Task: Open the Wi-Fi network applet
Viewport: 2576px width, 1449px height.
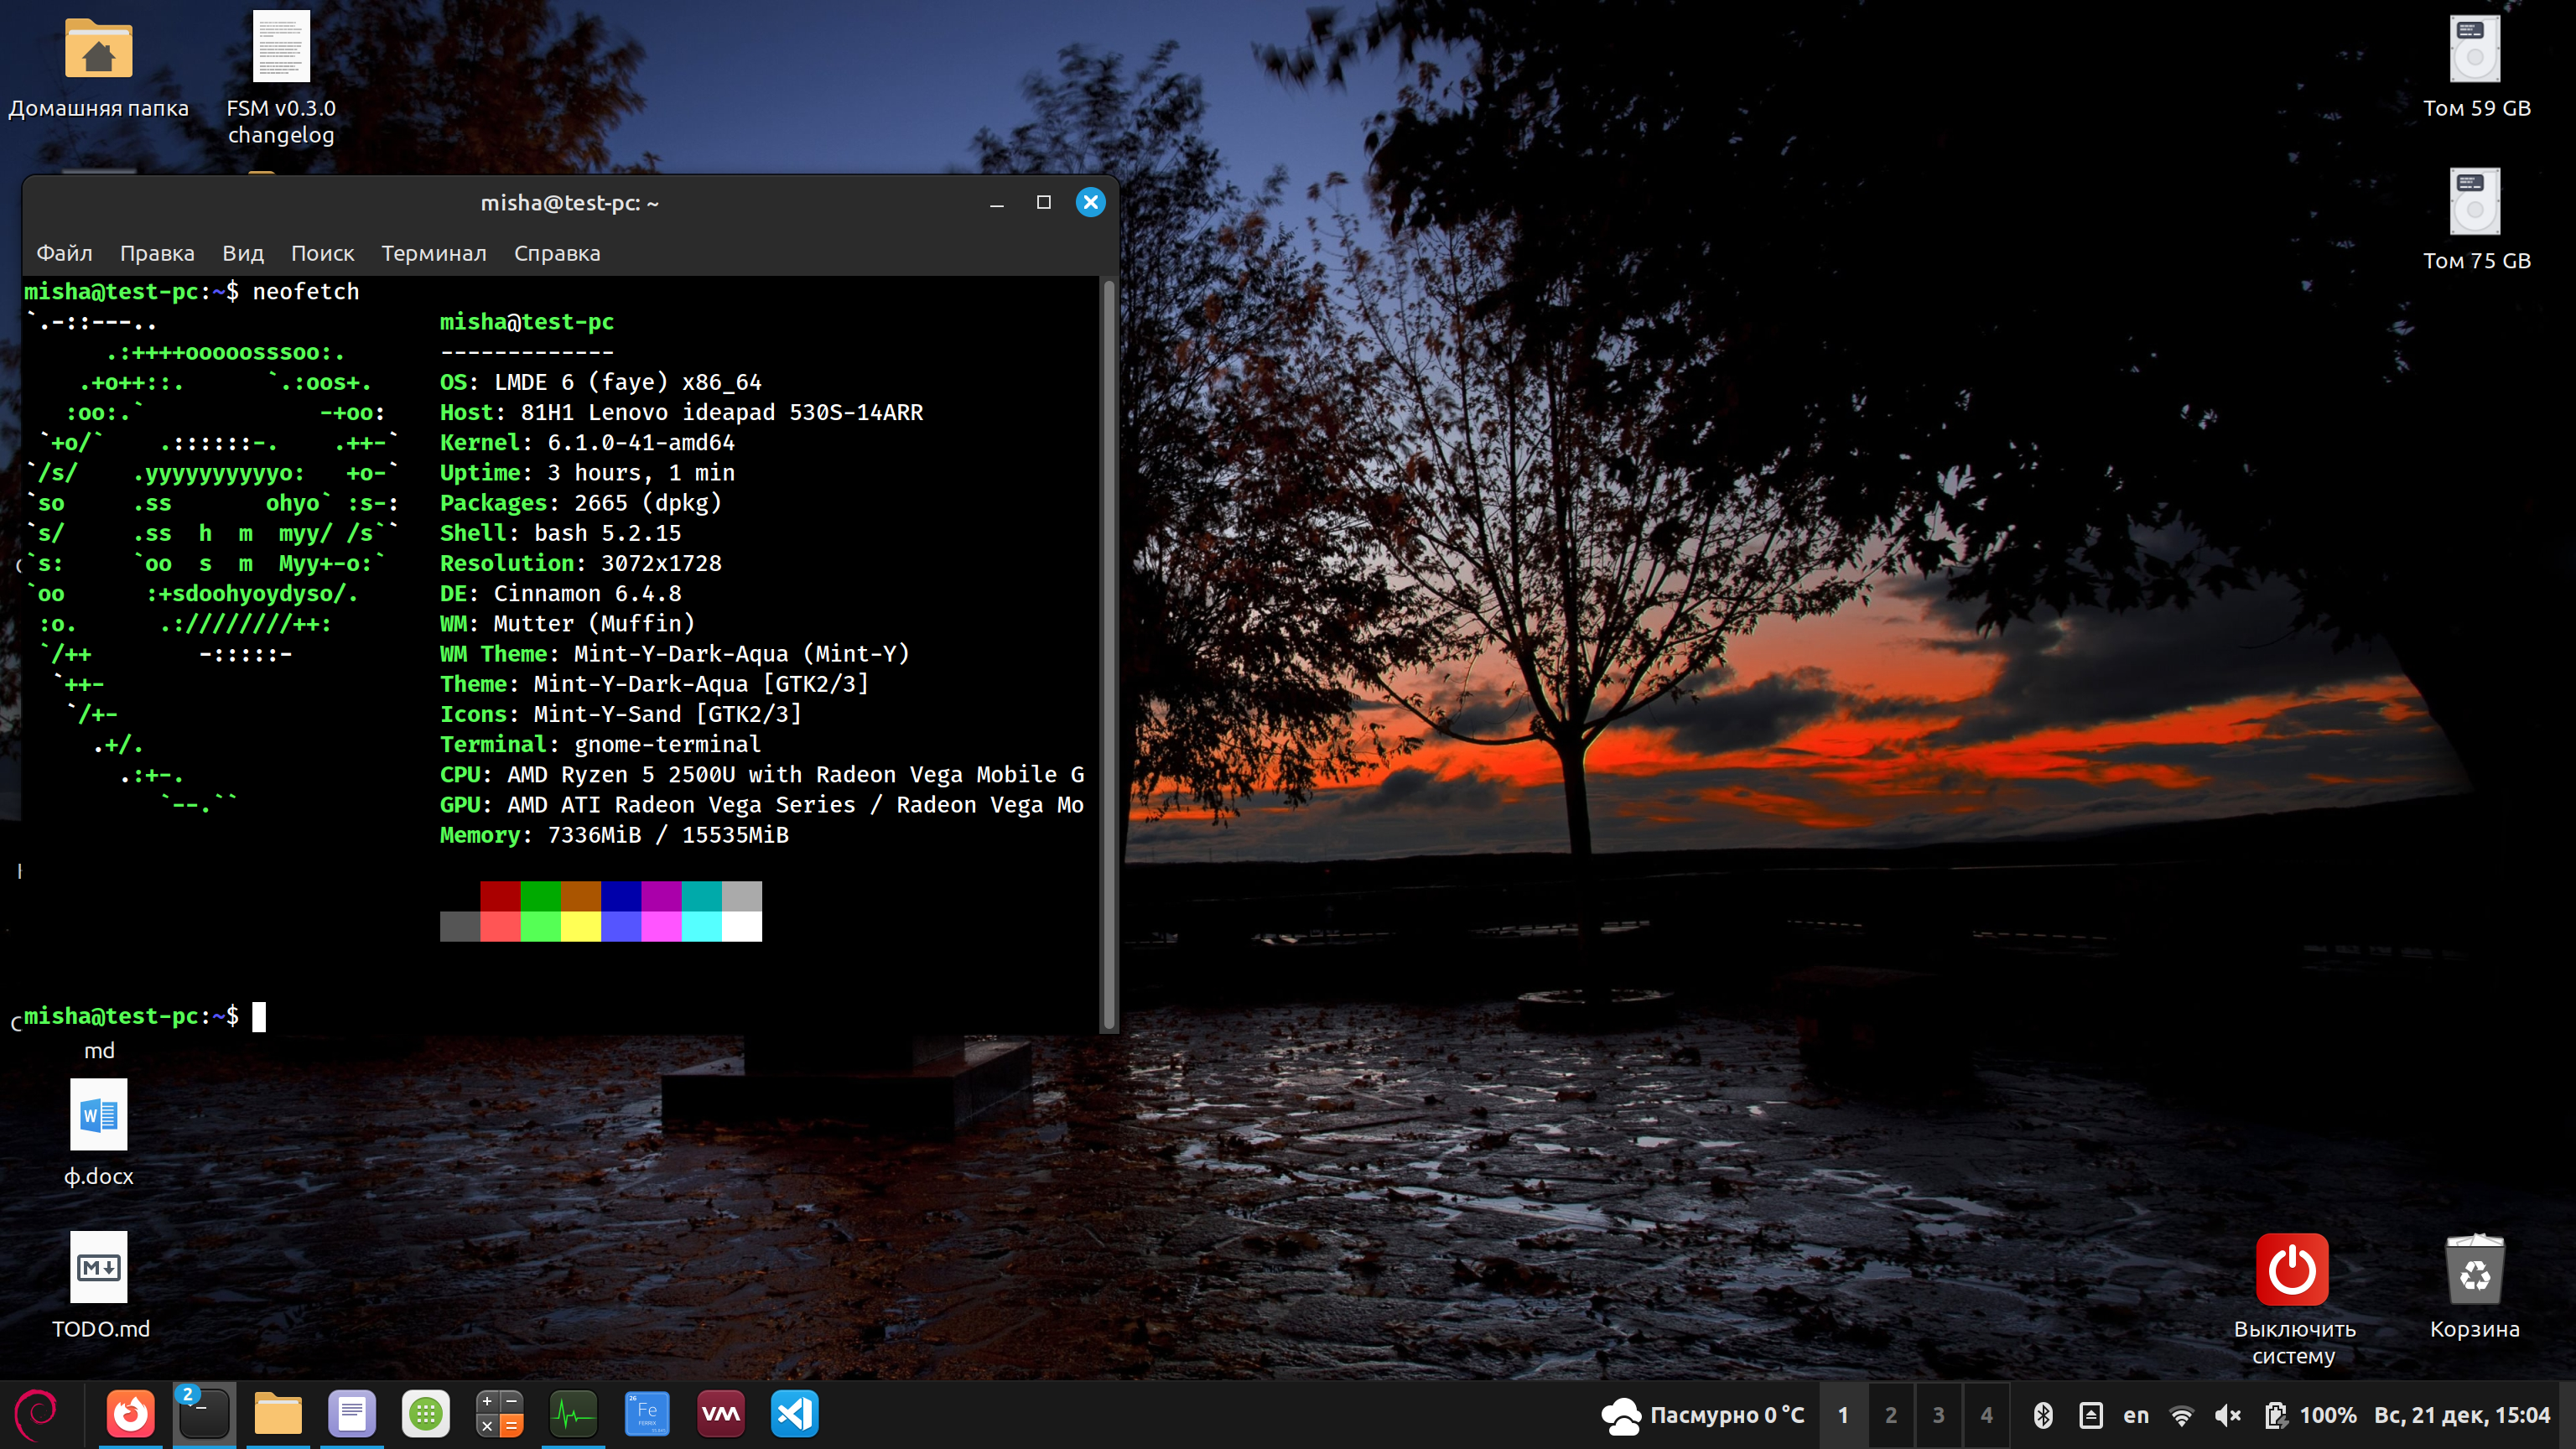Action: click(x=2182, y=1415)
